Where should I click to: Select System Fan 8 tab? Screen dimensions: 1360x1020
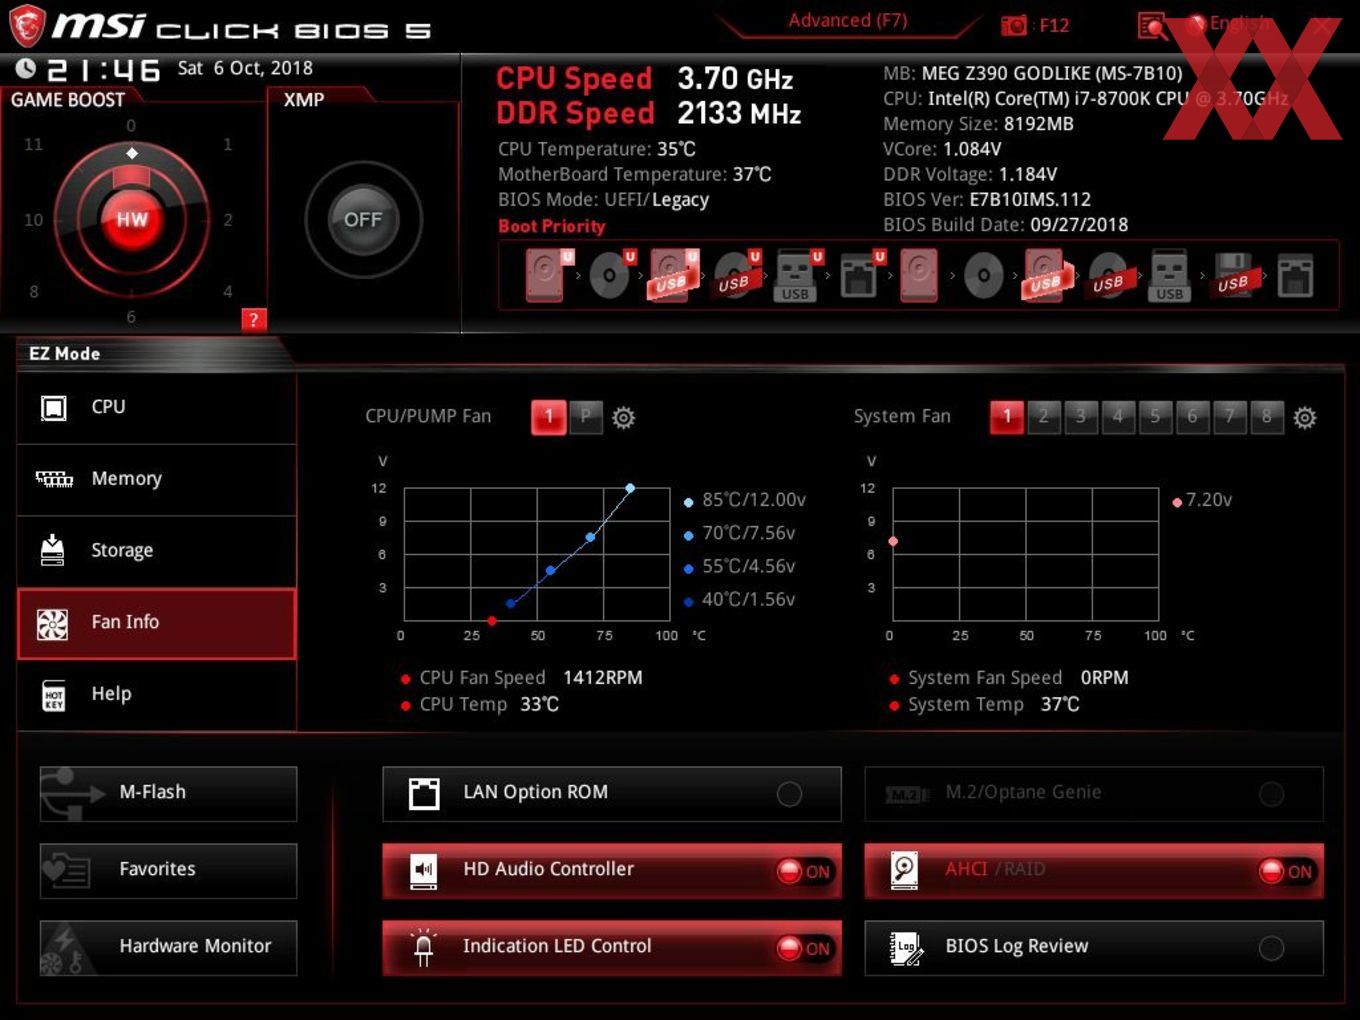[1266, 417]
